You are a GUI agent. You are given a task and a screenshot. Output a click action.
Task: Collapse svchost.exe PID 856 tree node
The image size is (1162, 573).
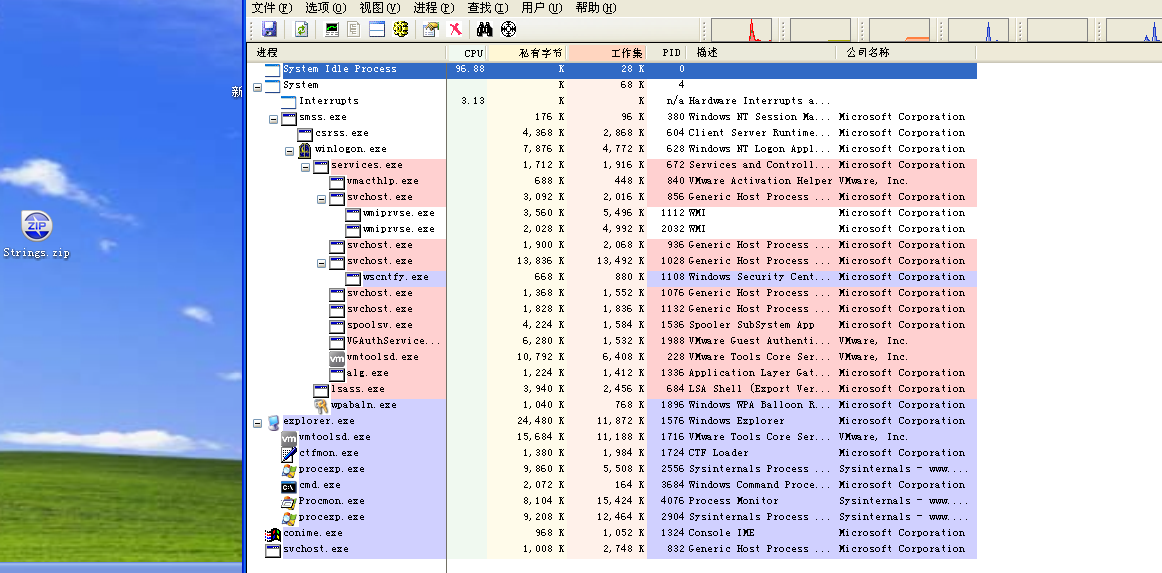(322, 199)
